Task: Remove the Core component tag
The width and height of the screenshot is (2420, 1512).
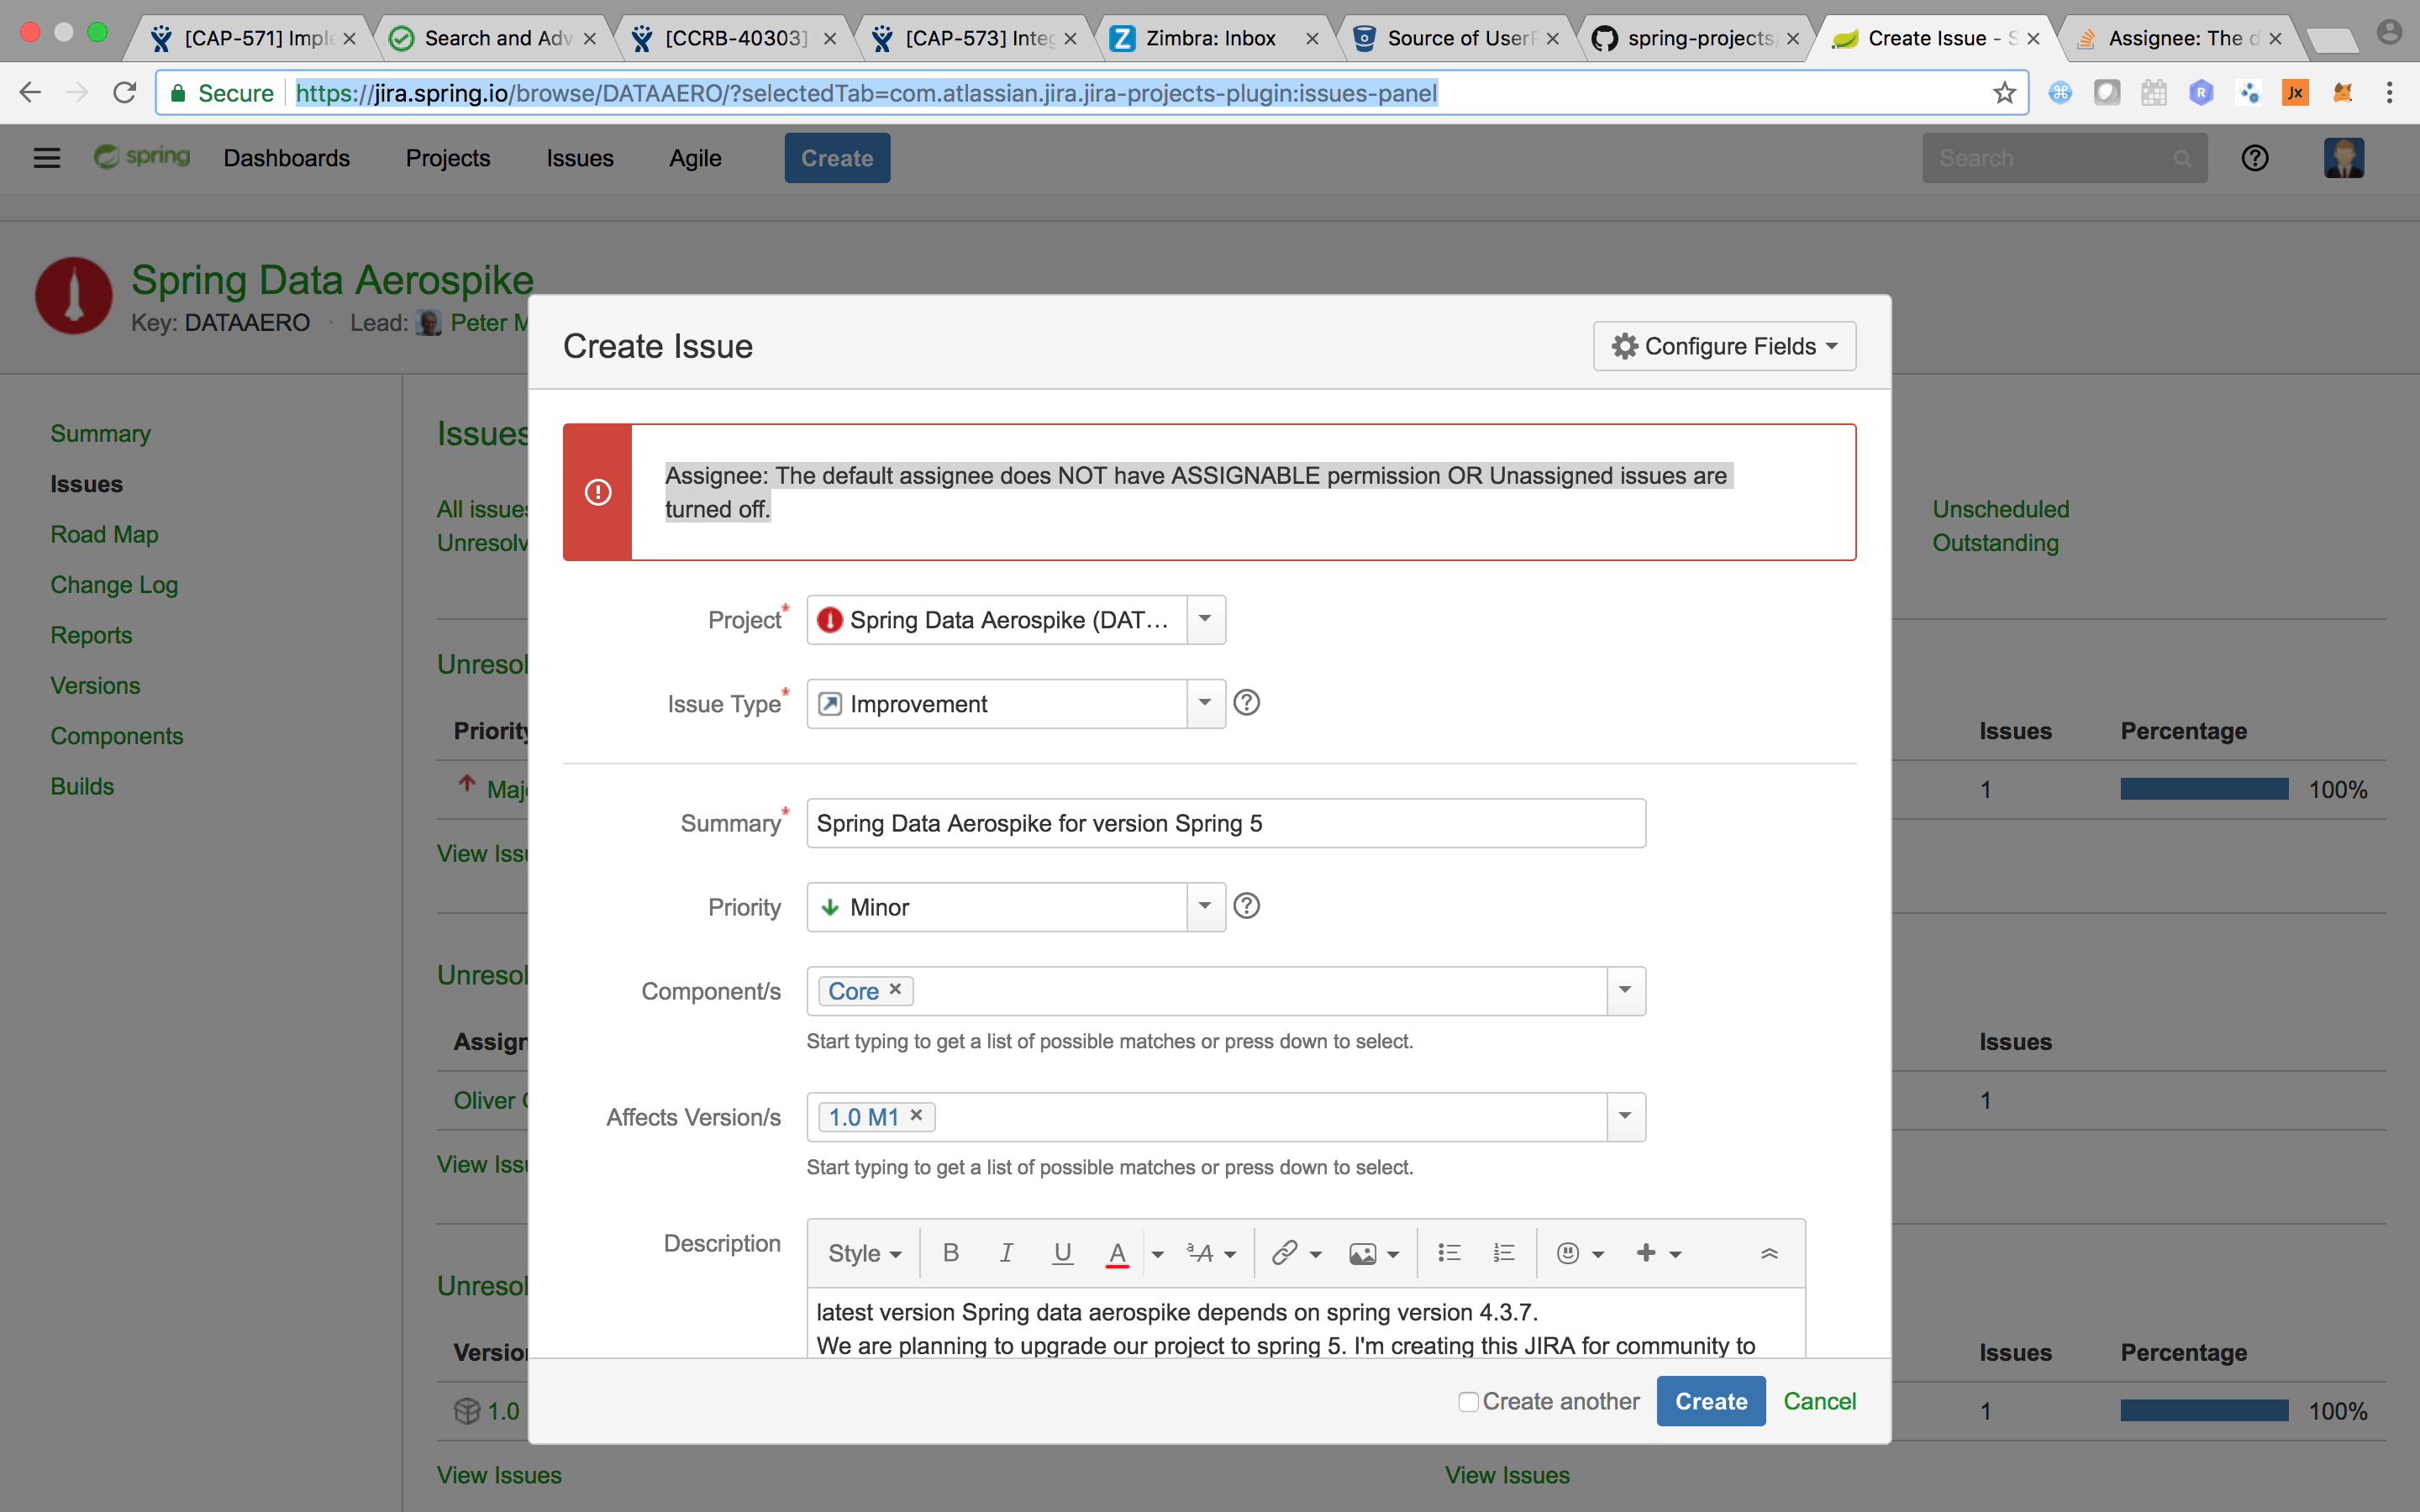Action: 895,989
